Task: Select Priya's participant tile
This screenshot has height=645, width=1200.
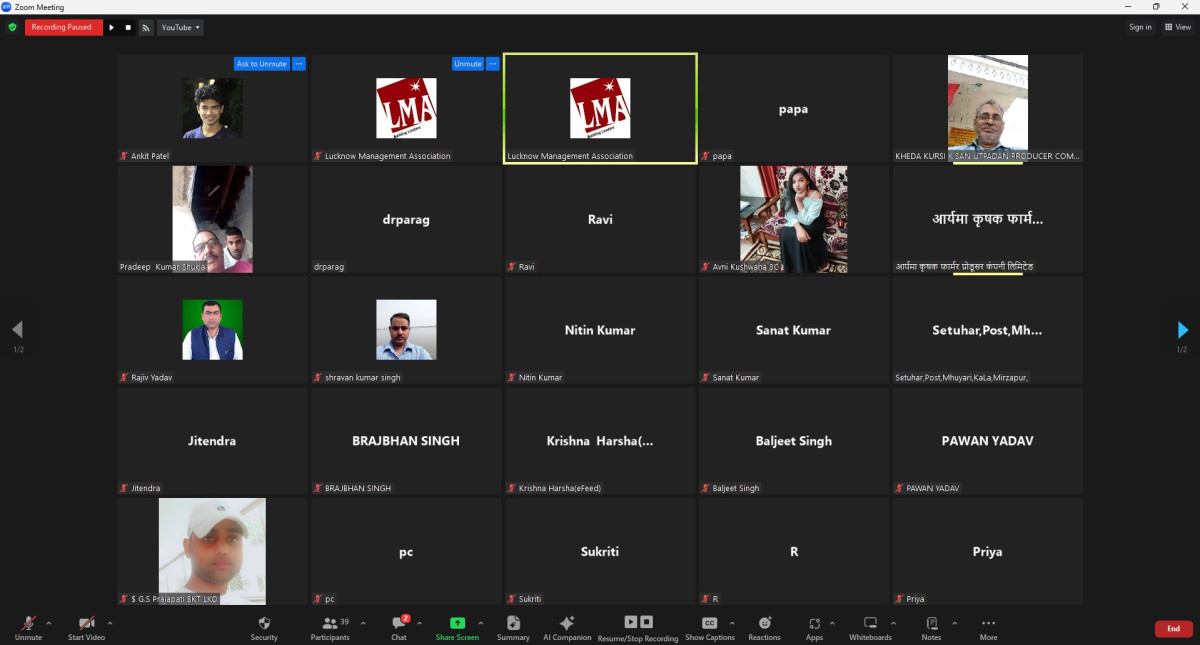Action: tap(988, 552)
